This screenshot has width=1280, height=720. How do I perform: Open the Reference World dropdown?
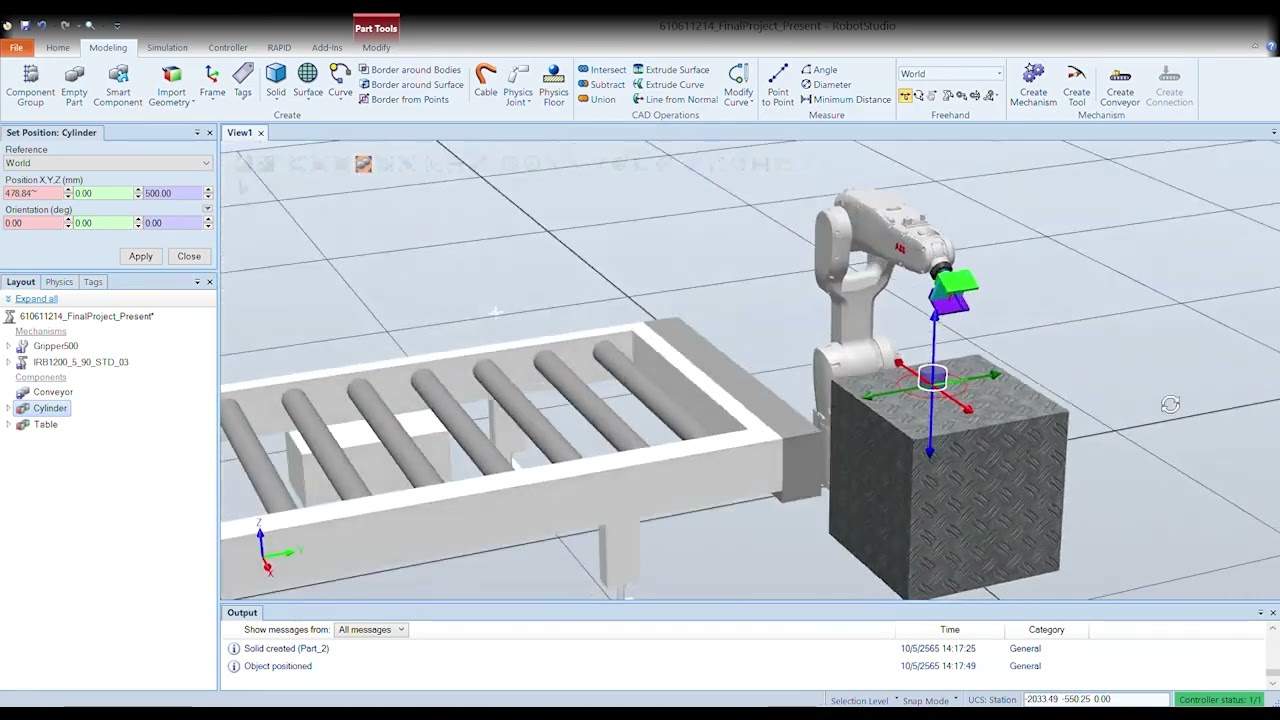click(x=107, y=163)
